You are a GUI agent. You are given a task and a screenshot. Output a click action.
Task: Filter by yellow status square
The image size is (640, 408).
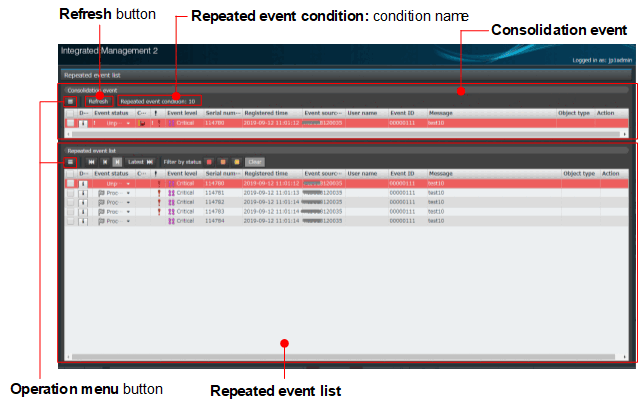pos(237,162)
